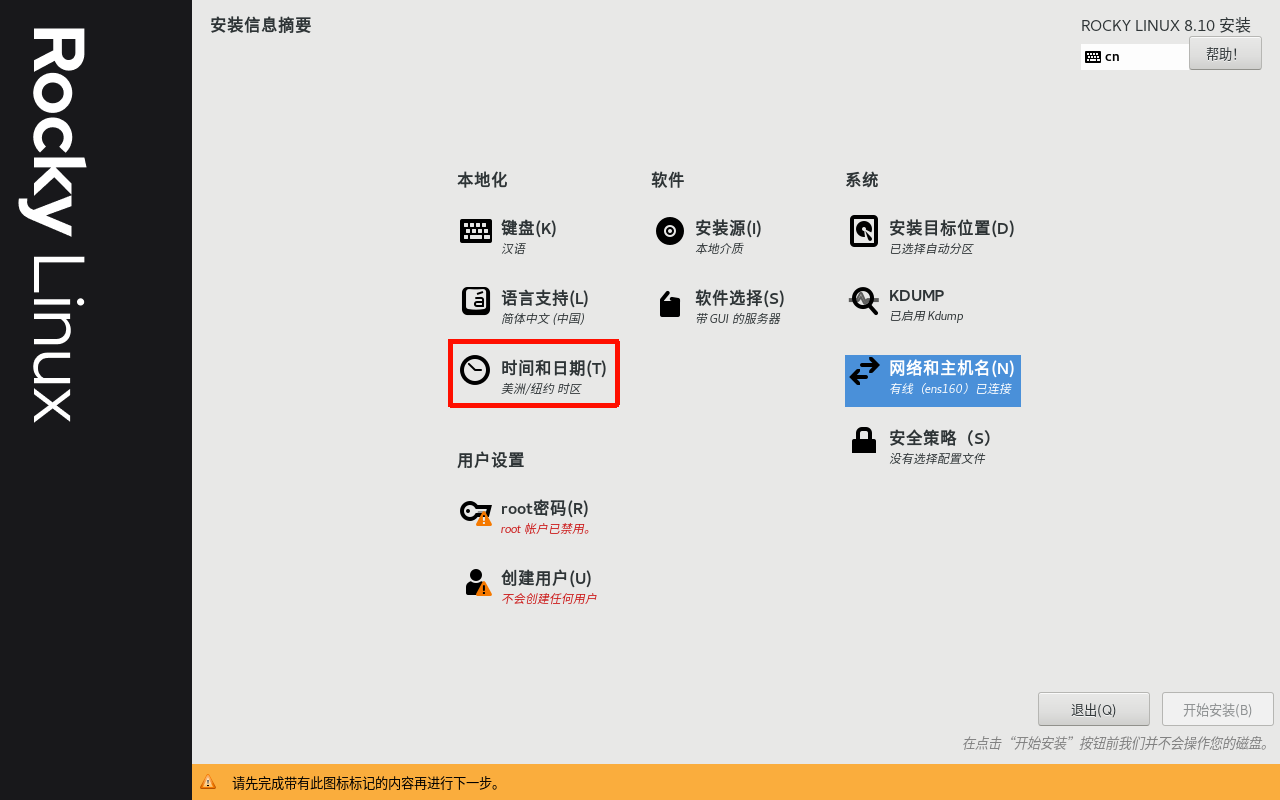Click the arrows icon for 网络和主机名
This screenshot has width=1280, height=800.
click(864, 372)
